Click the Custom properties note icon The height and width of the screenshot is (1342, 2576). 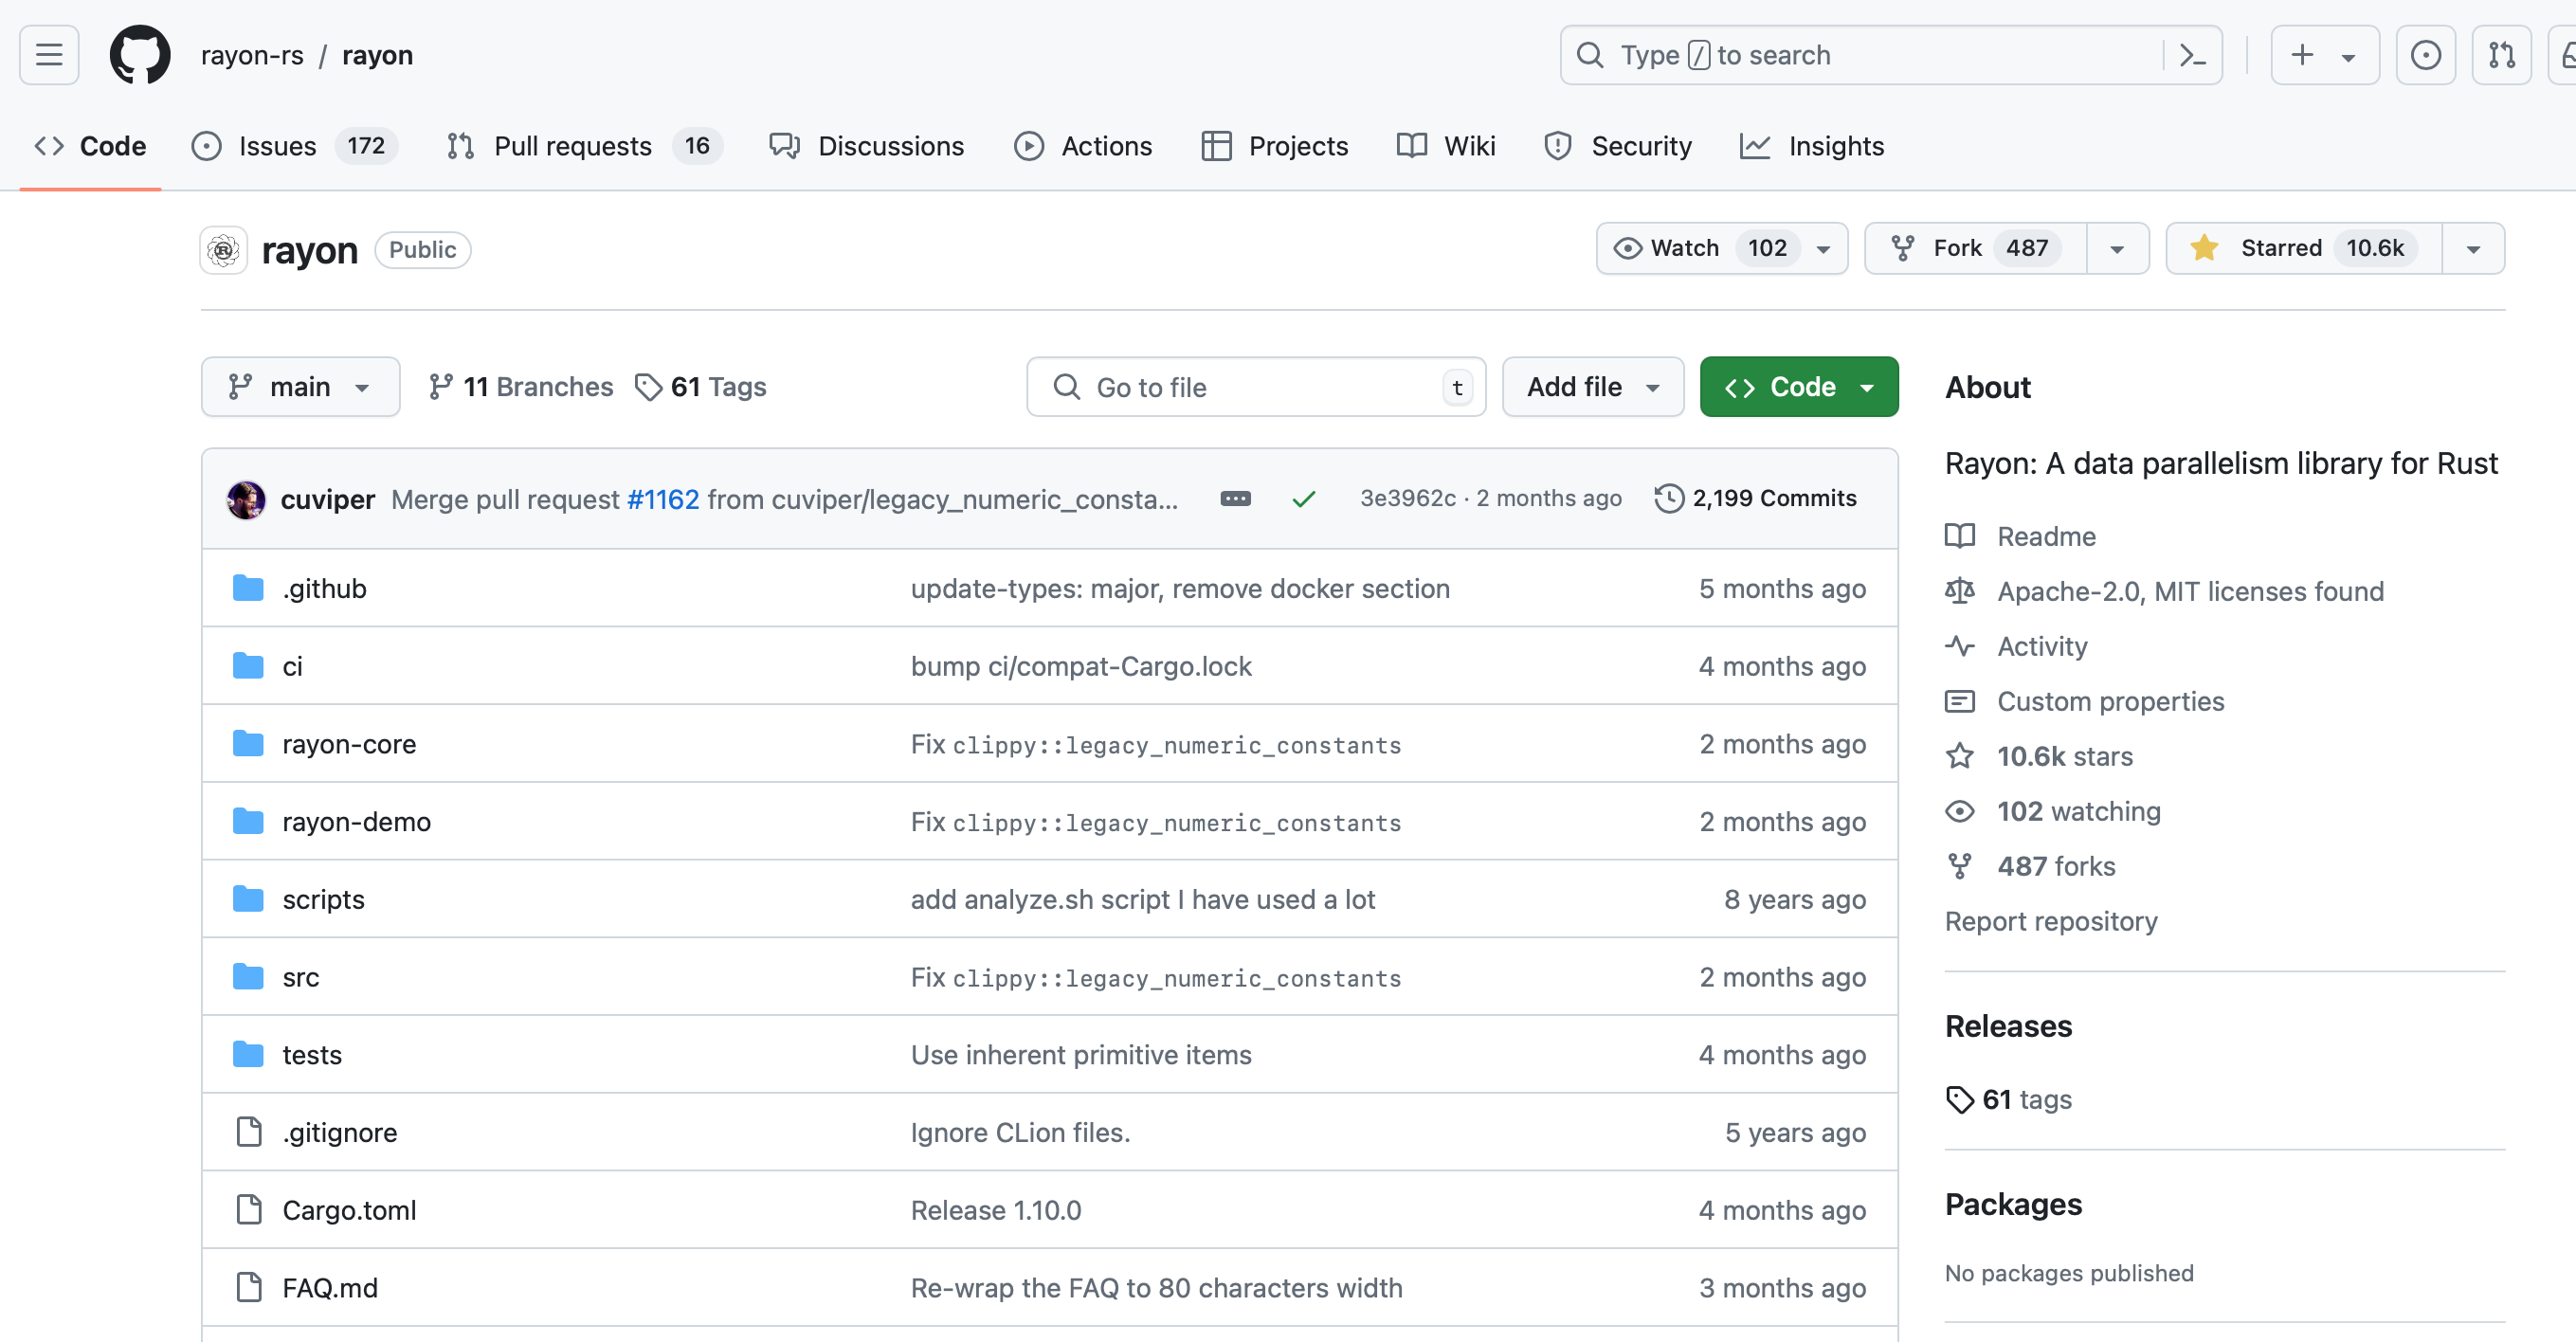[1959, 701]
